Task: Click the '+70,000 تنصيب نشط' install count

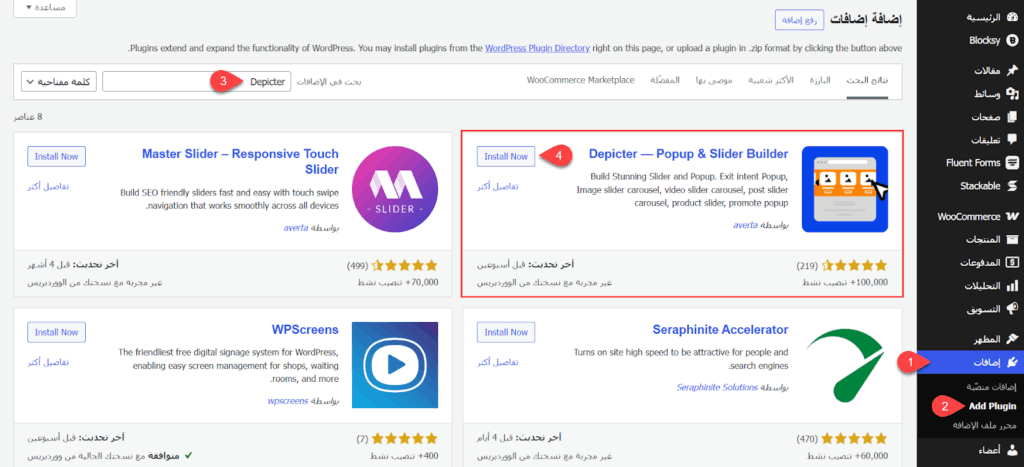Action: [x=397, y=283]
